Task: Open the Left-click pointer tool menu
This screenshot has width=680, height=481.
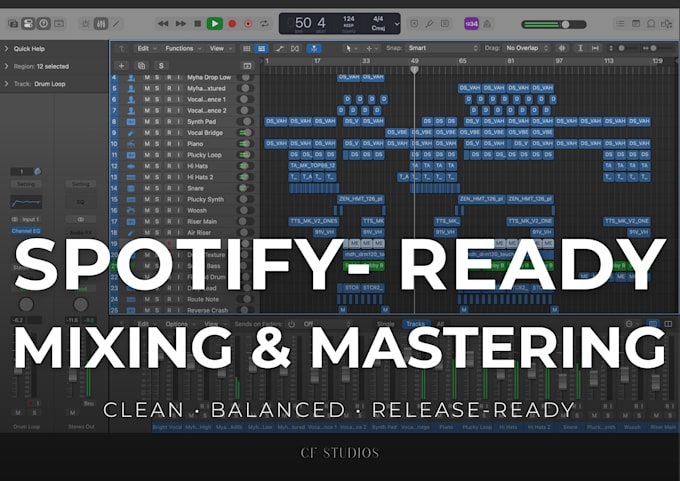Action: tap(351, 49)
